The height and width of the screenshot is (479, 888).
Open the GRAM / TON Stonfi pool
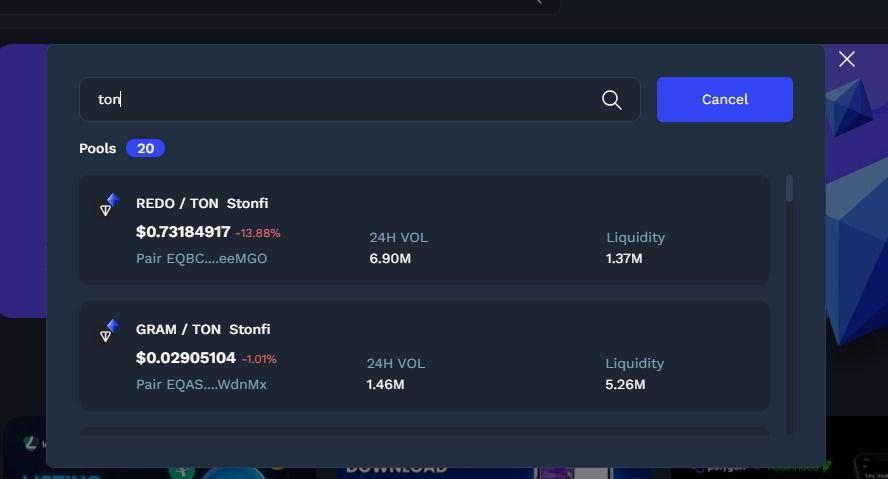424,356
